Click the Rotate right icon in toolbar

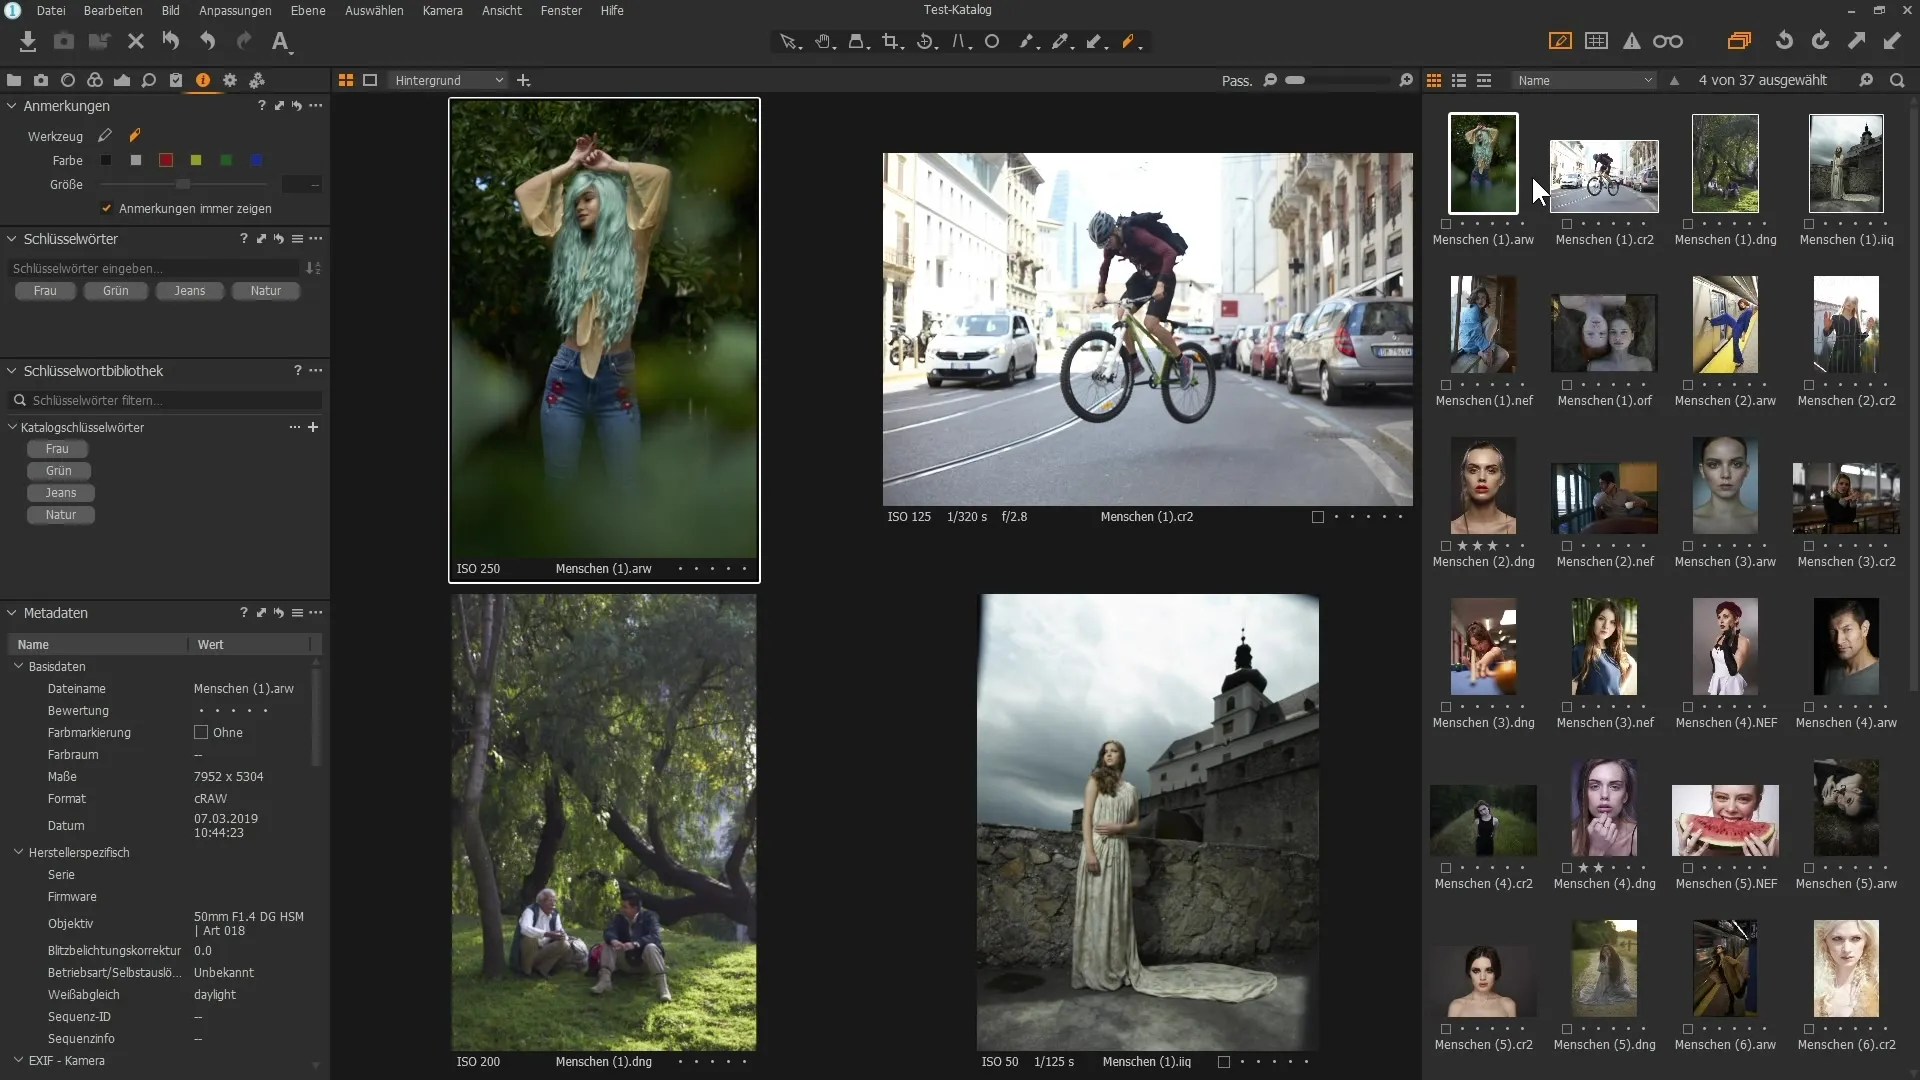(1820, 41)
